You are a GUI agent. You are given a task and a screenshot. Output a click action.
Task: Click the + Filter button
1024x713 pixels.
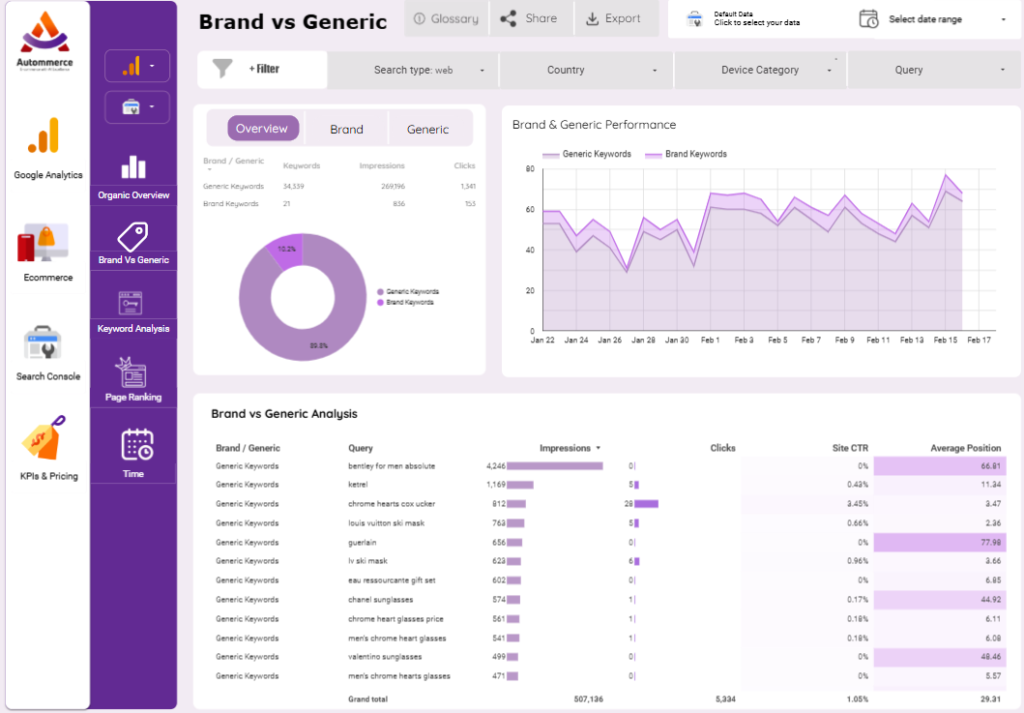(262, 69)
